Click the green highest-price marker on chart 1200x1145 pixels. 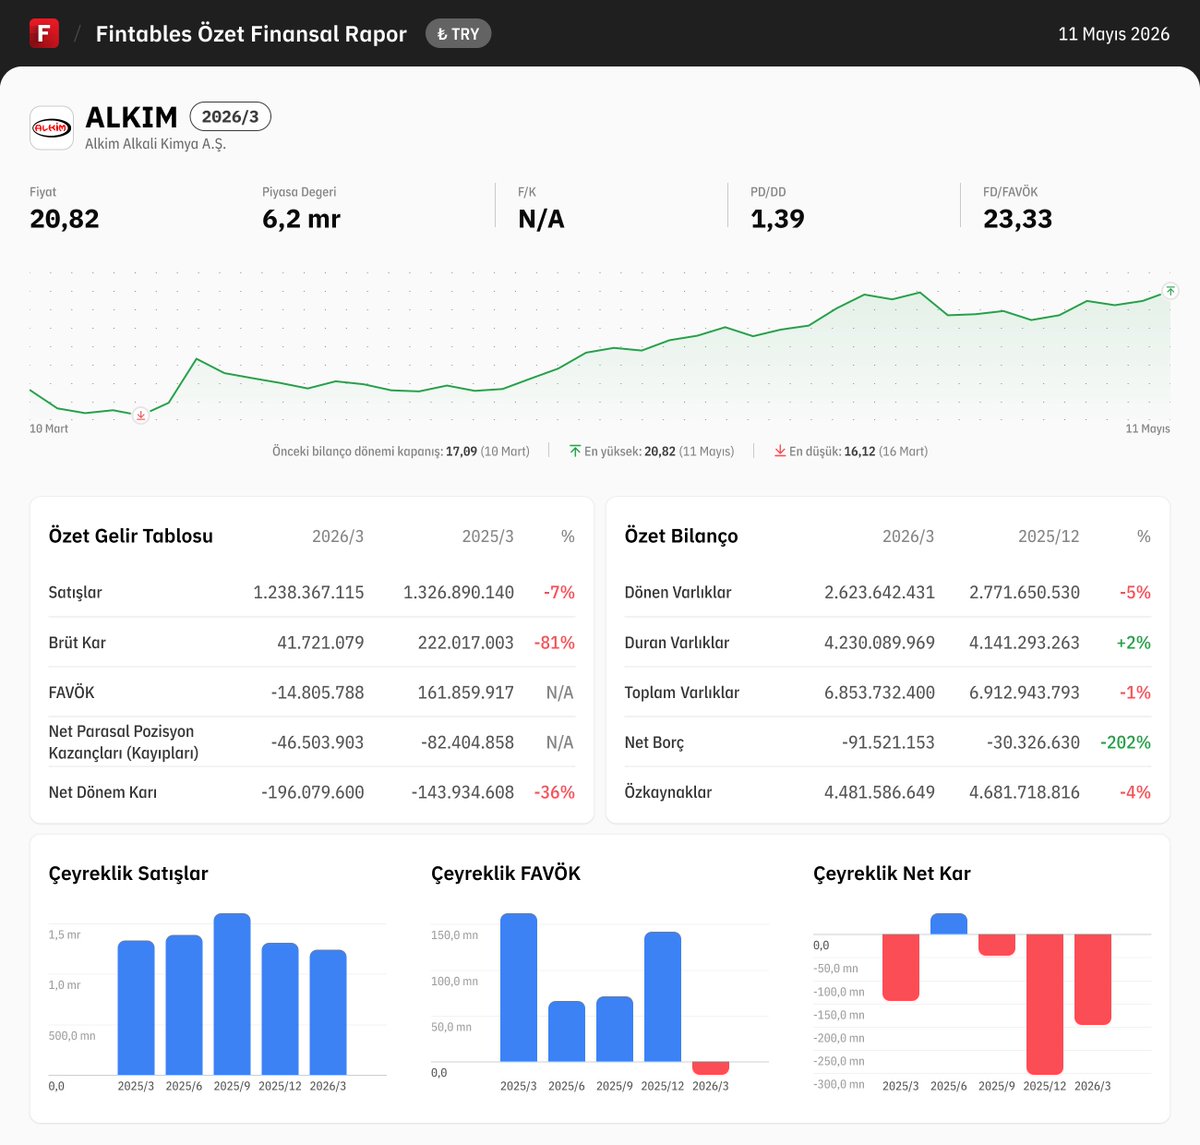[1170, 291]
